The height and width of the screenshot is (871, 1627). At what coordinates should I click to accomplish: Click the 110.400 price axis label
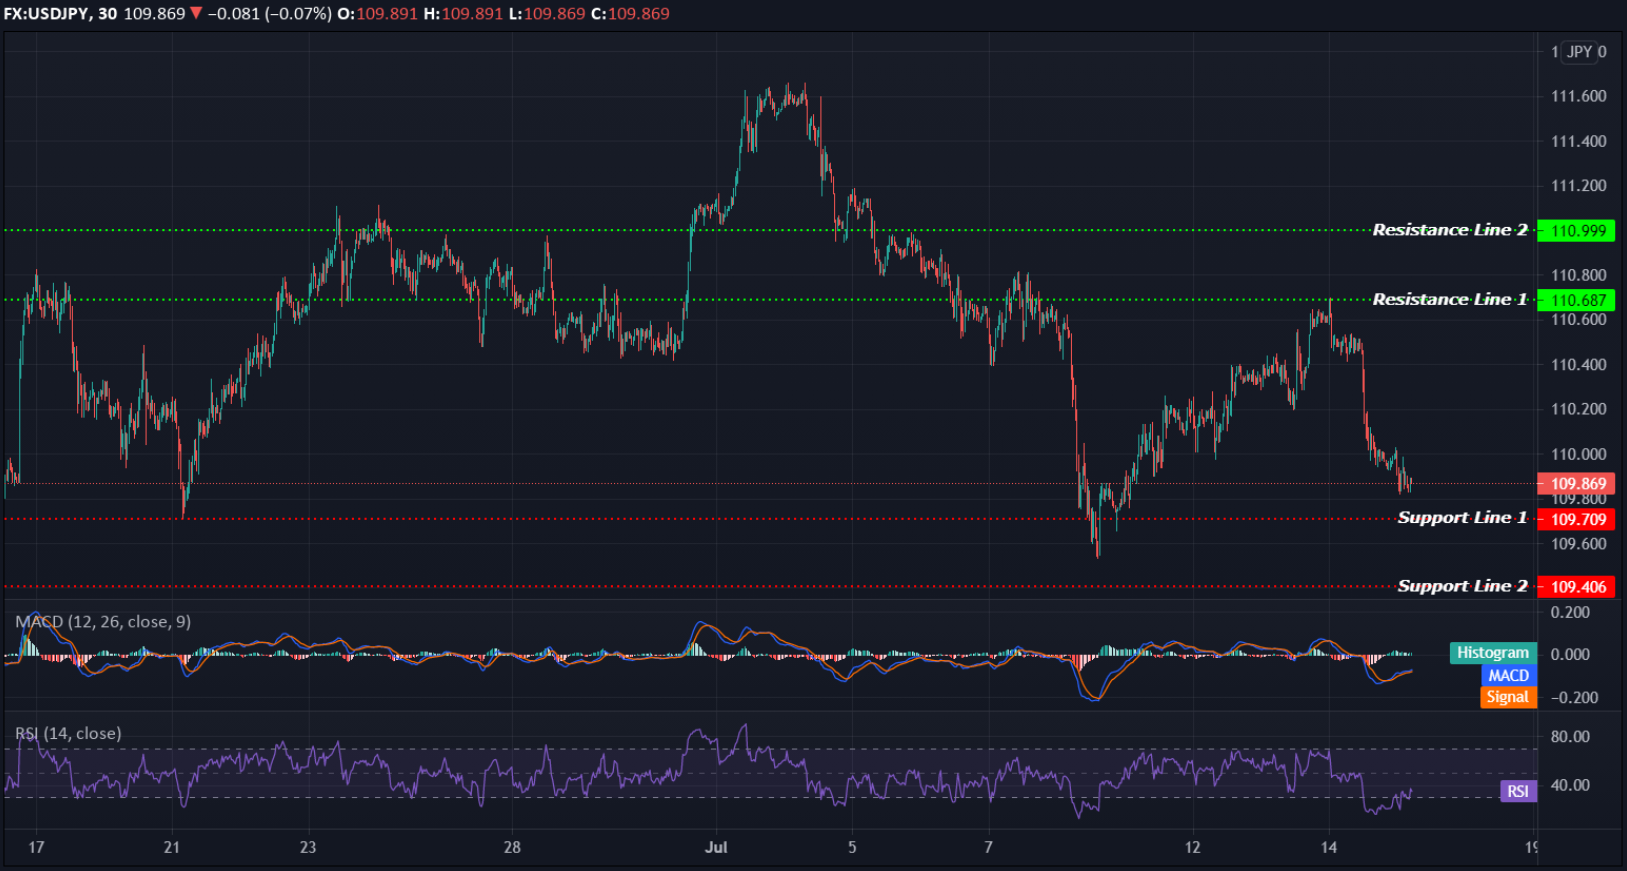pos(1578,364)
